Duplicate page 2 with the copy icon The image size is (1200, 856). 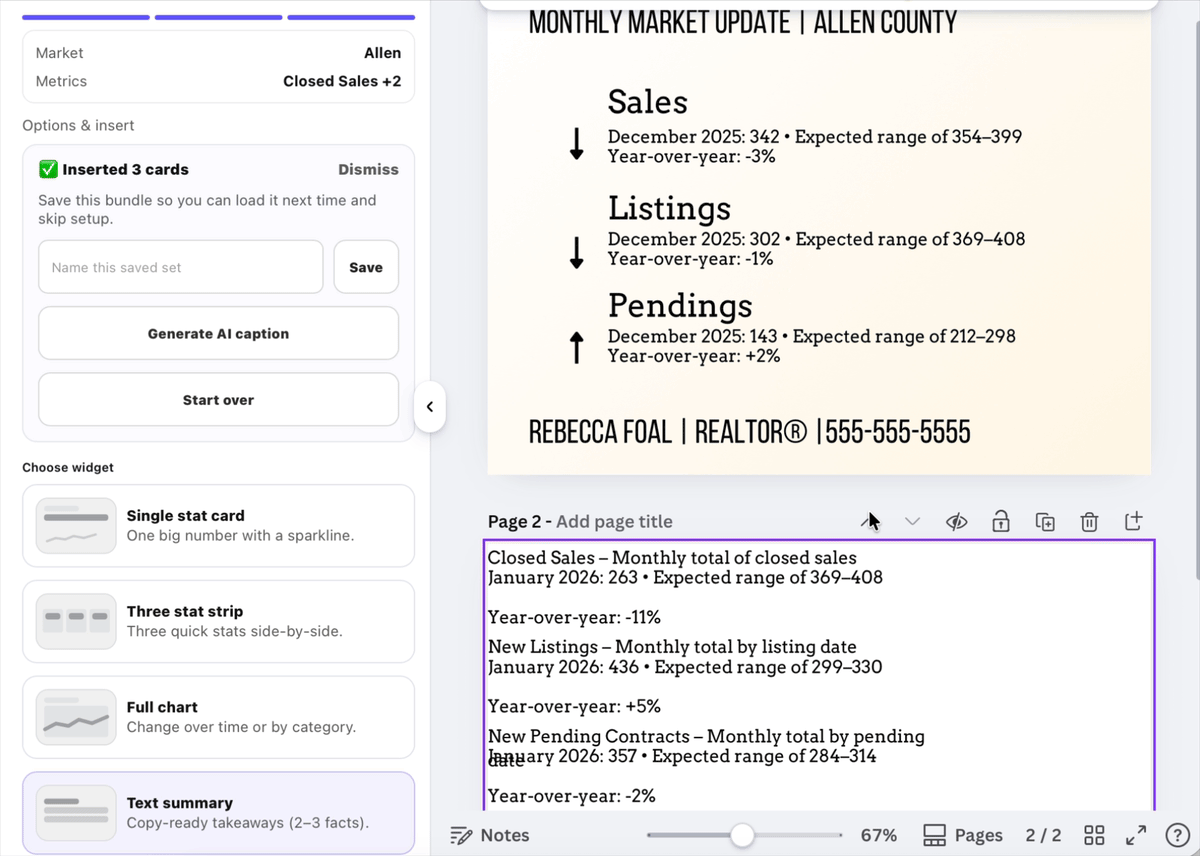click(1045, 521)
